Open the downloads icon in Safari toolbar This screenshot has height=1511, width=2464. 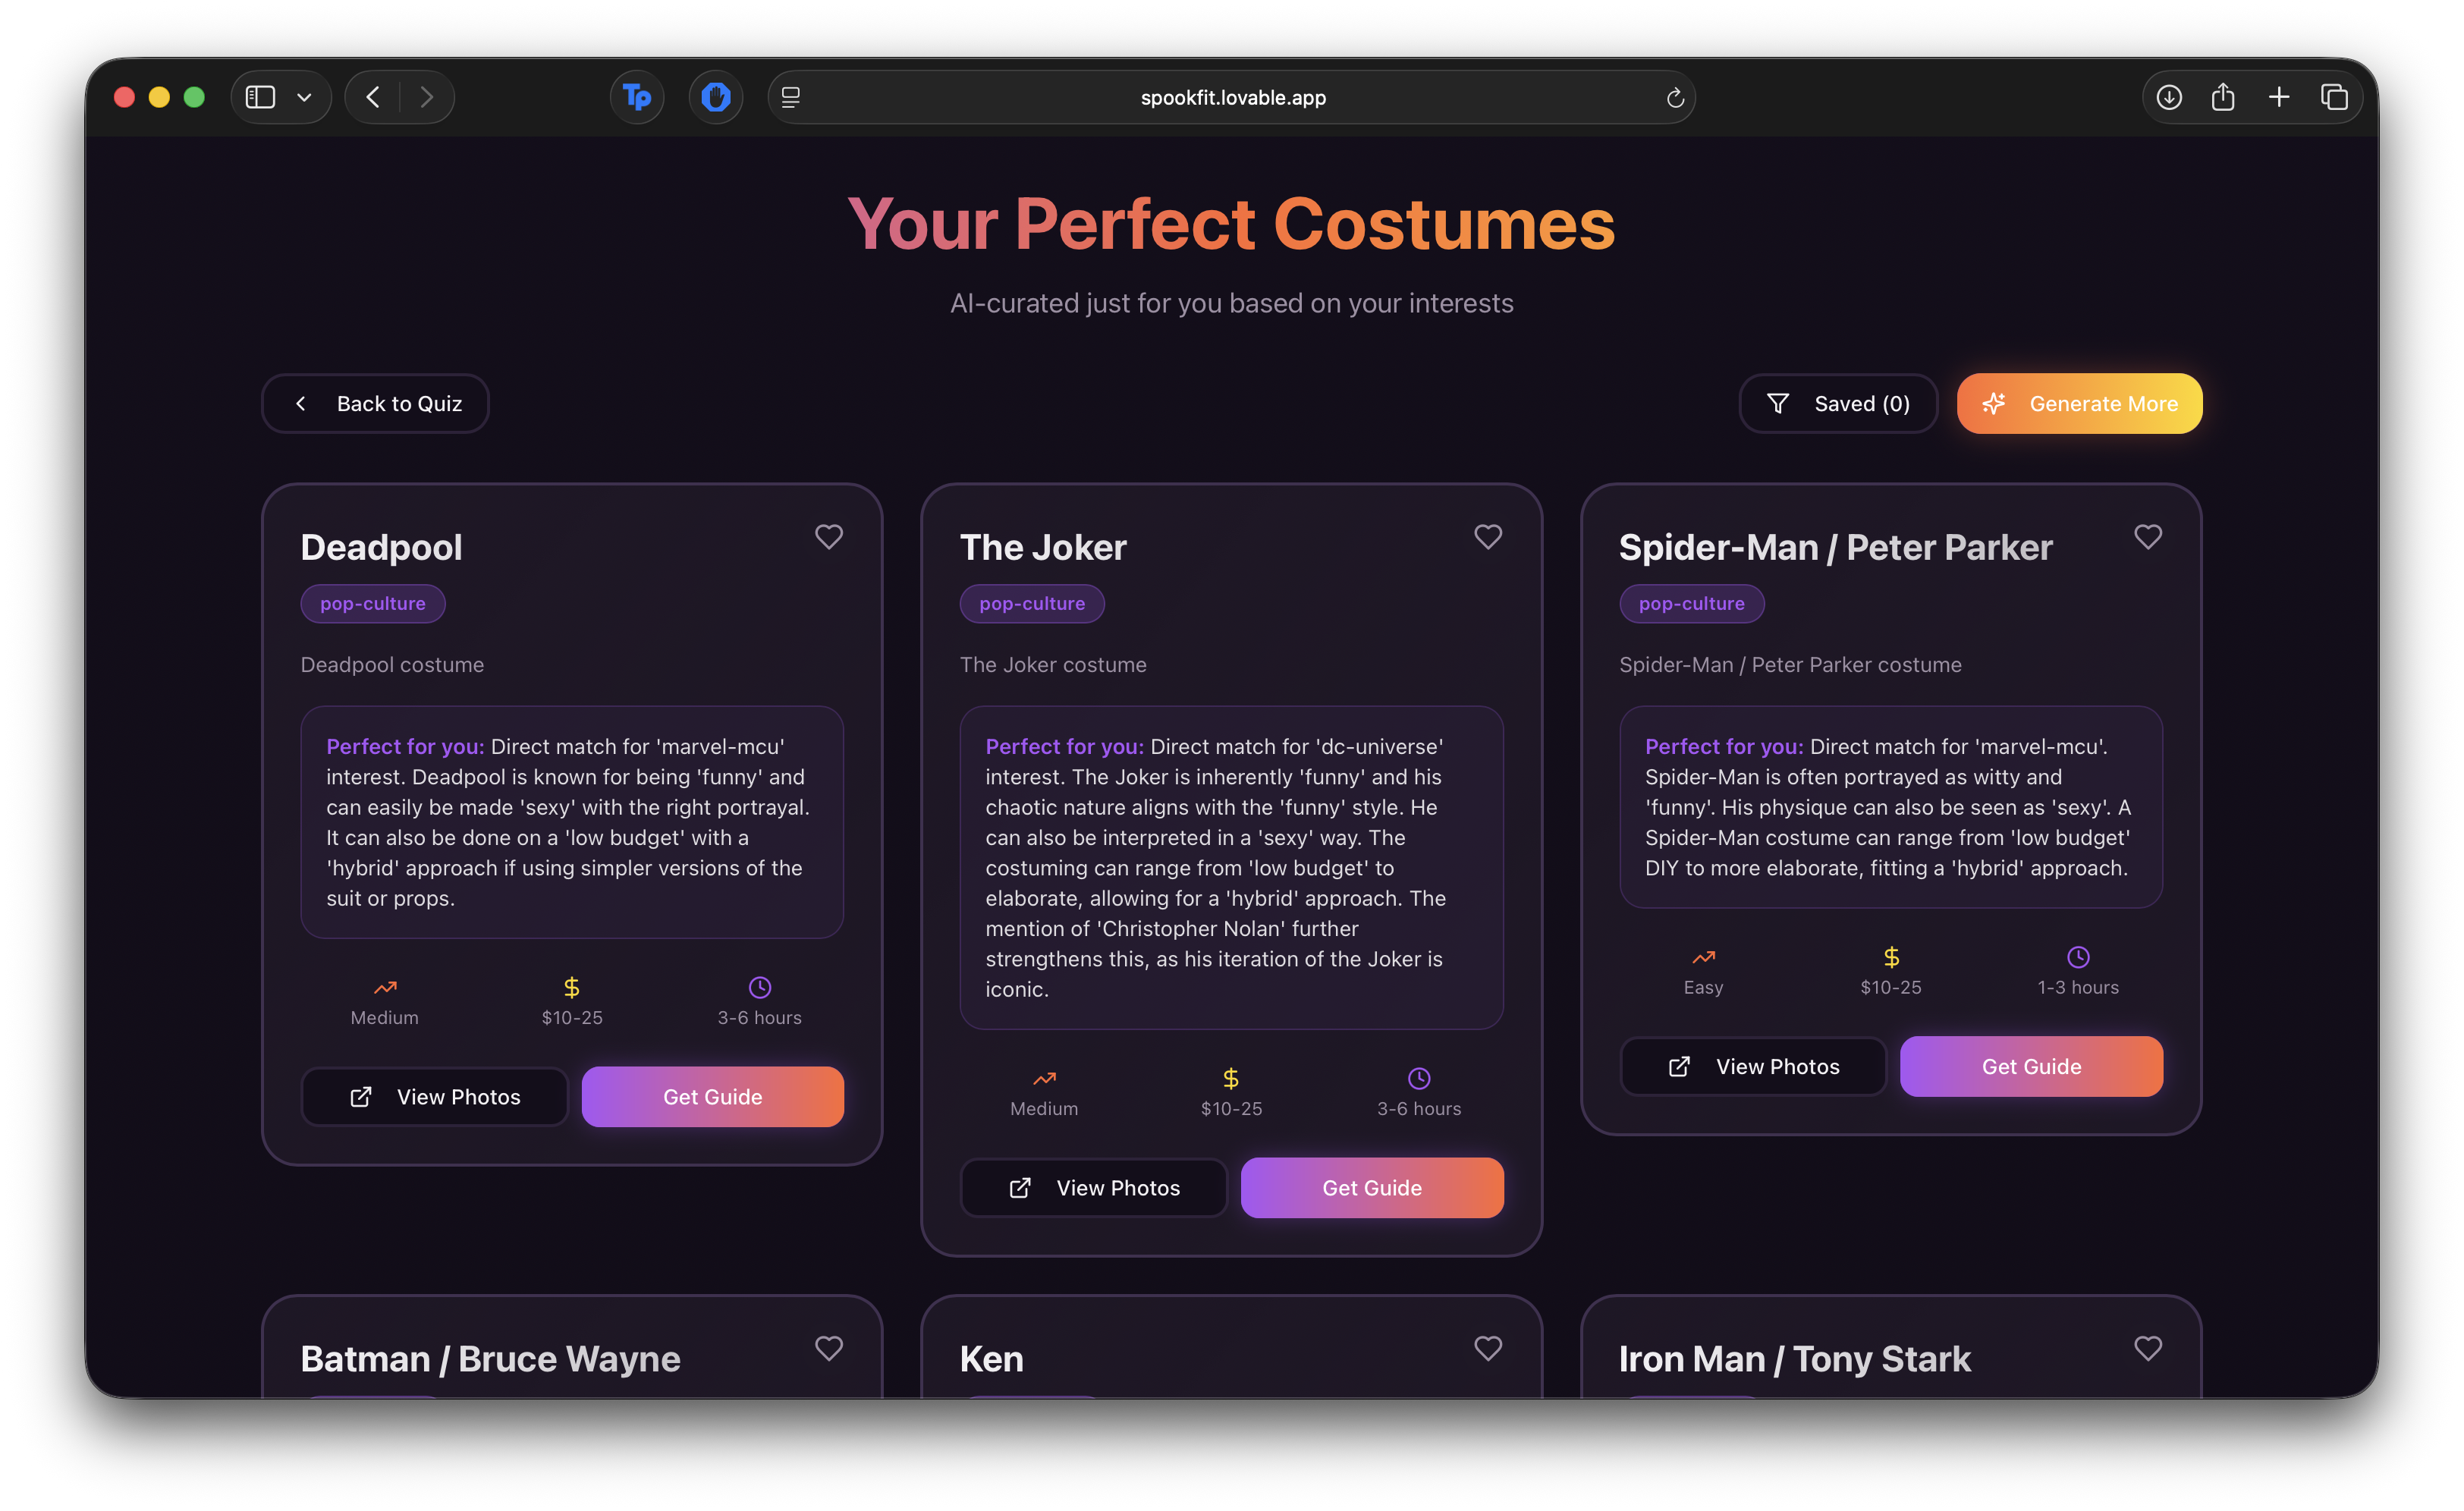click(x=2168, y=97)
